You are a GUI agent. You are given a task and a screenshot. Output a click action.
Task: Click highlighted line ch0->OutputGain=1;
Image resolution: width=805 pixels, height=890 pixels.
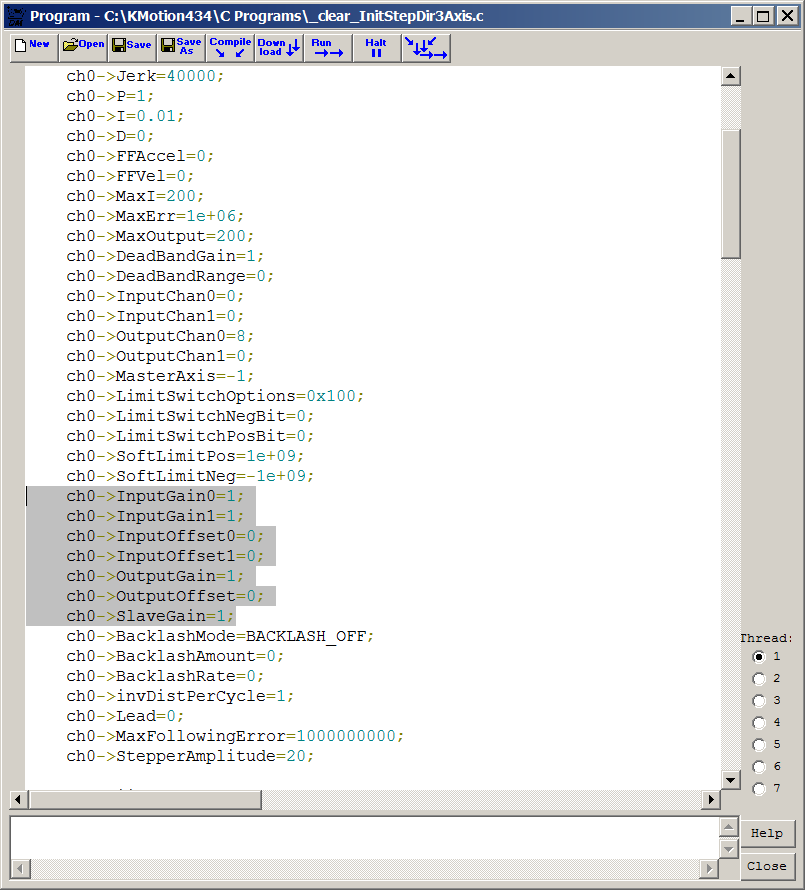[x=155, y=576]
